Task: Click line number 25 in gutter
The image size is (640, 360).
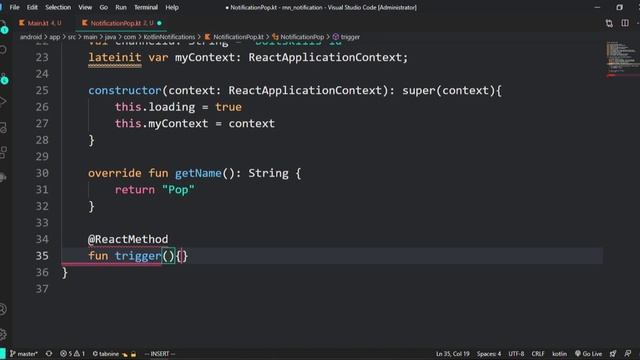Action: [42, 90]
